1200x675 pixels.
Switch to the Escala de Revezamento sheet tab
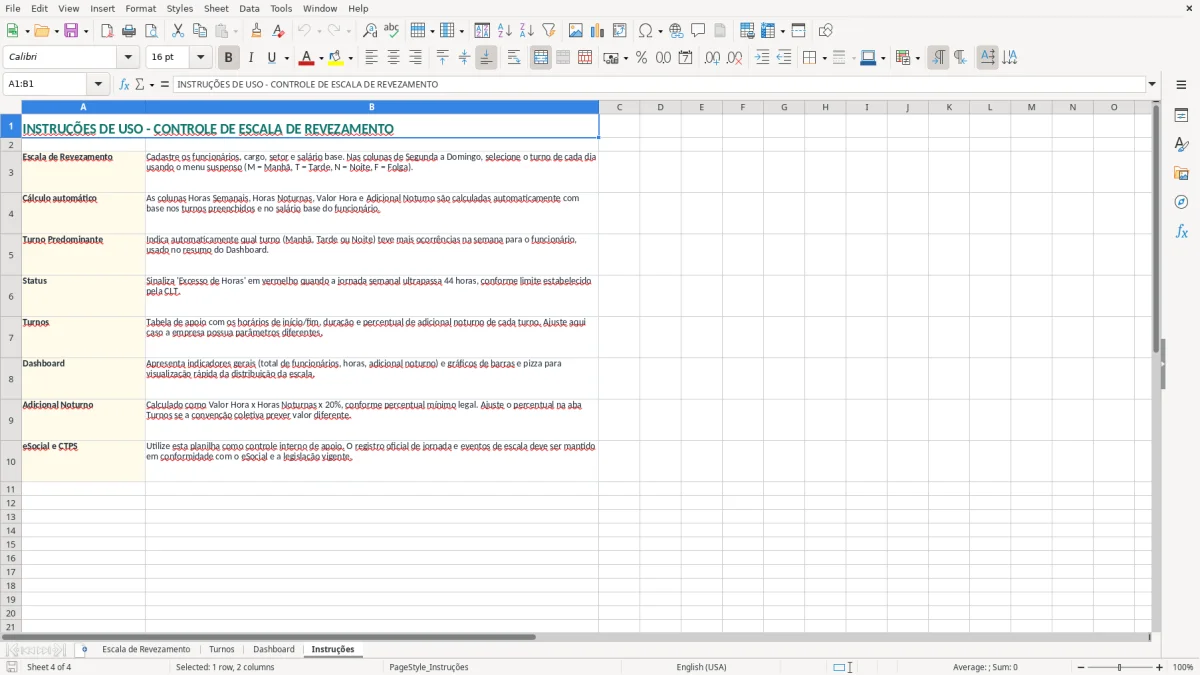[x=146, y=649]
